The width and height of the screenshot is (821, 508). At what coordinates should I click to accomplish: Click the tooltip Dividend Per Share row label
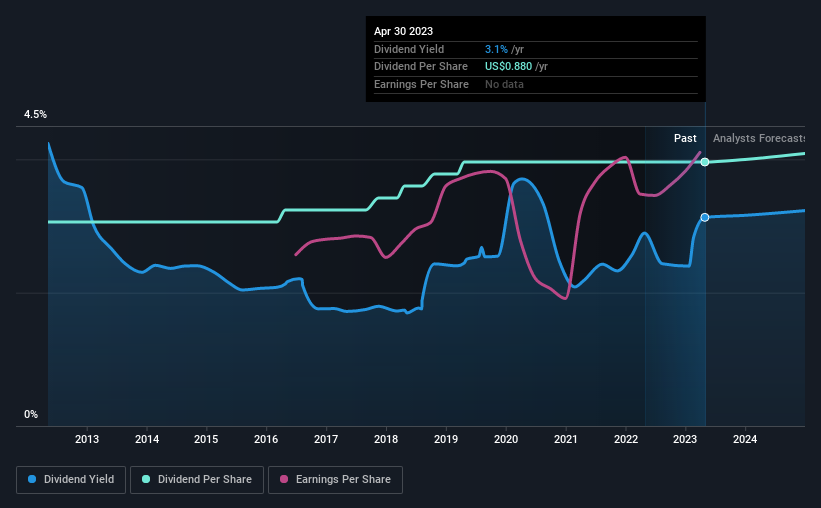coord(421,67)
